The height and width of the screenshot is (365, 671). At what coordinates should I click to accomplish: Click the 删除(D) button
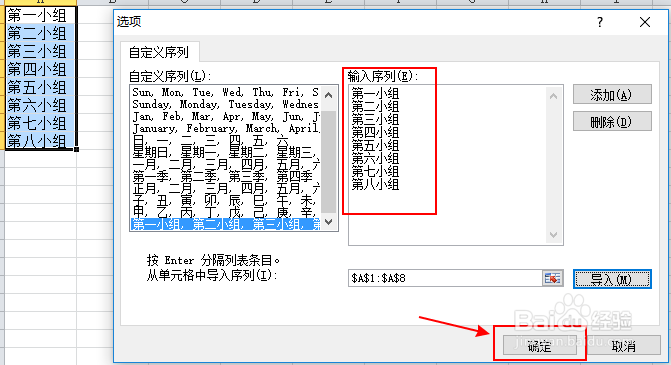point(612,122)
